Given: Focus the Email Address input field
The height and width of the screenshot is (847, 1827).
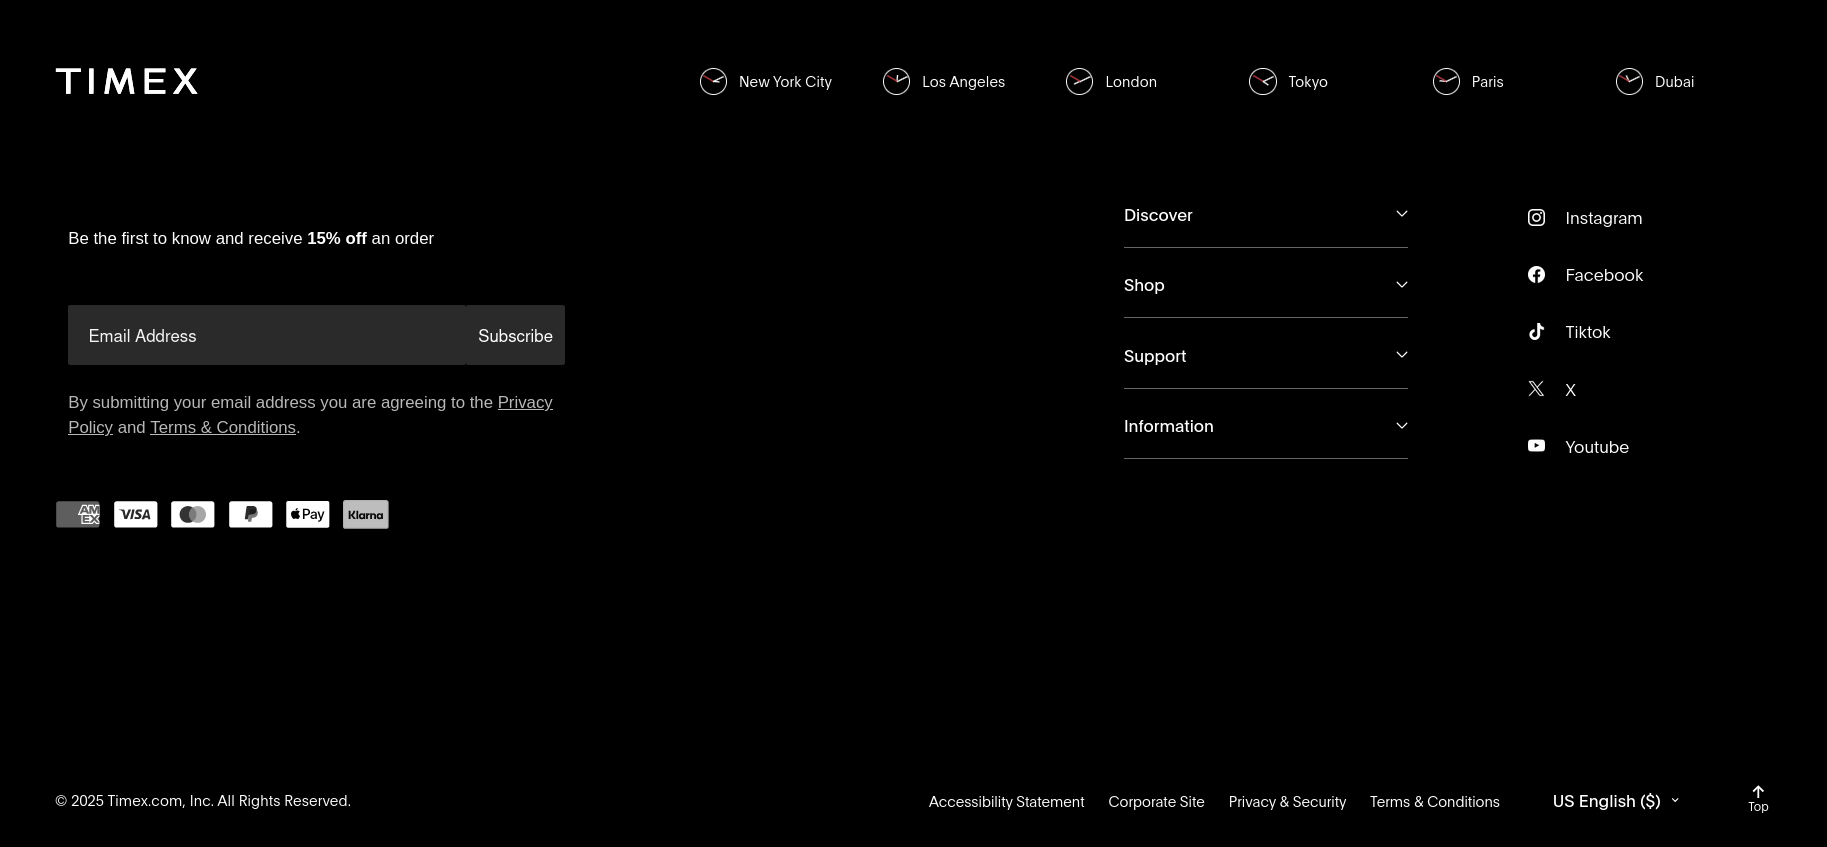Looking at the screenshot, I should coord(267,336).
